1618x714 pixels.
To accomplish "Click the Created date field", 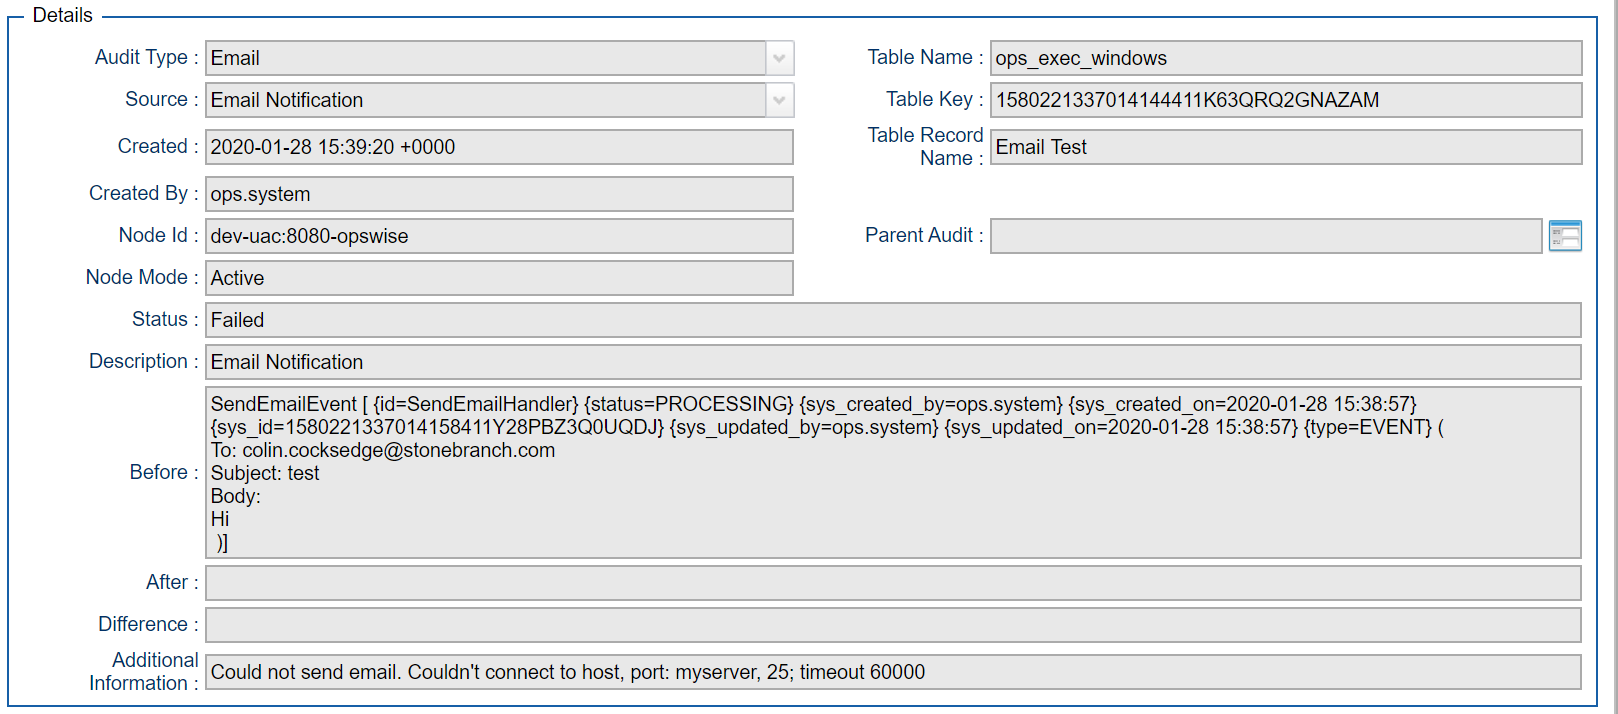I will pos(498,147).
